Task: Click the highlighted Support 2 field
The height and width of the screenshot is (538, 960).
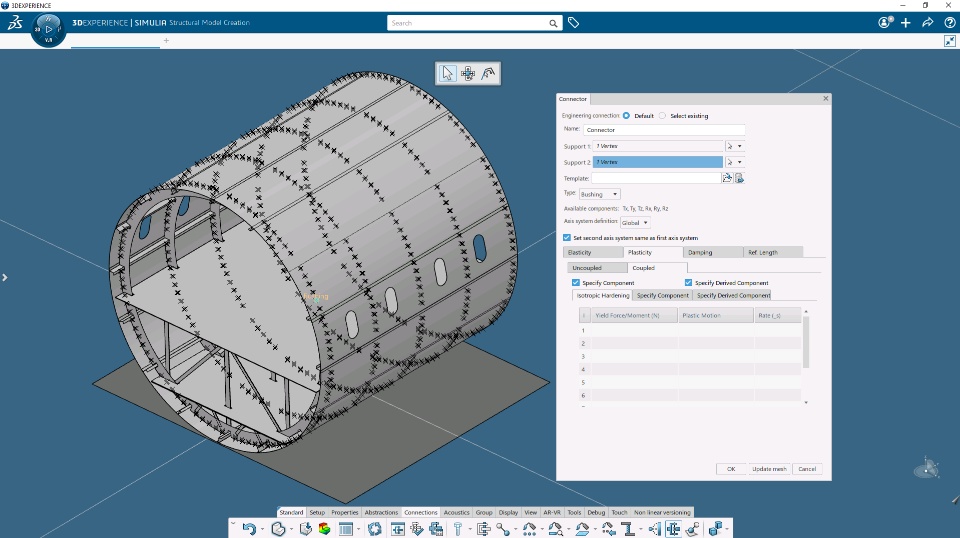Action: (x=658, y=162)
